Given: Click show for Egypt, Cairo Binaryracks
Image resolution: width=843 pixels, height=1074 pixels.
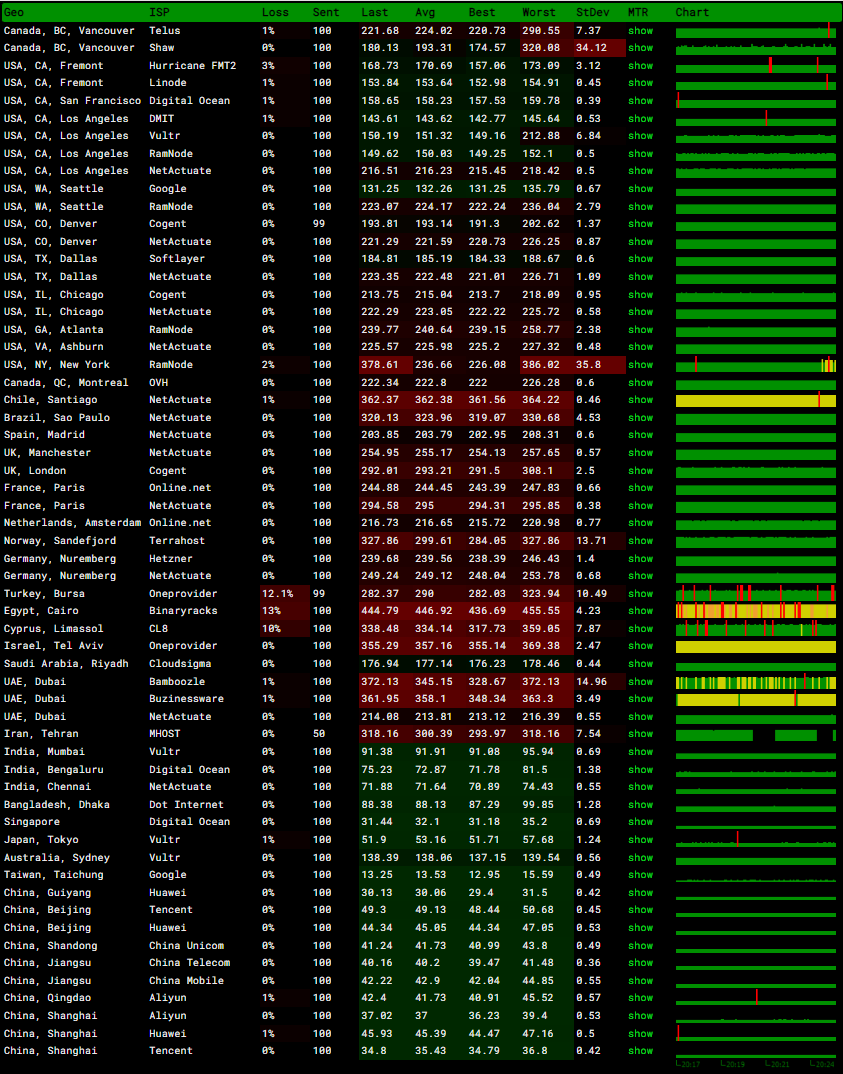Looking at the screenshot, I should (x=640, y=611).
